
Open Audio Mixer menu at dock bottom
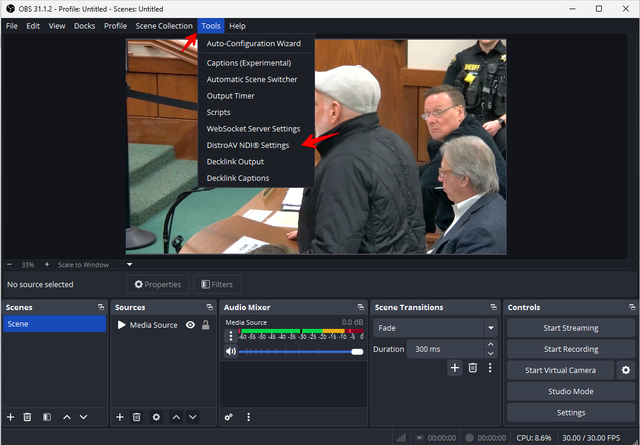pyautogui.click(x=249, y=417)
